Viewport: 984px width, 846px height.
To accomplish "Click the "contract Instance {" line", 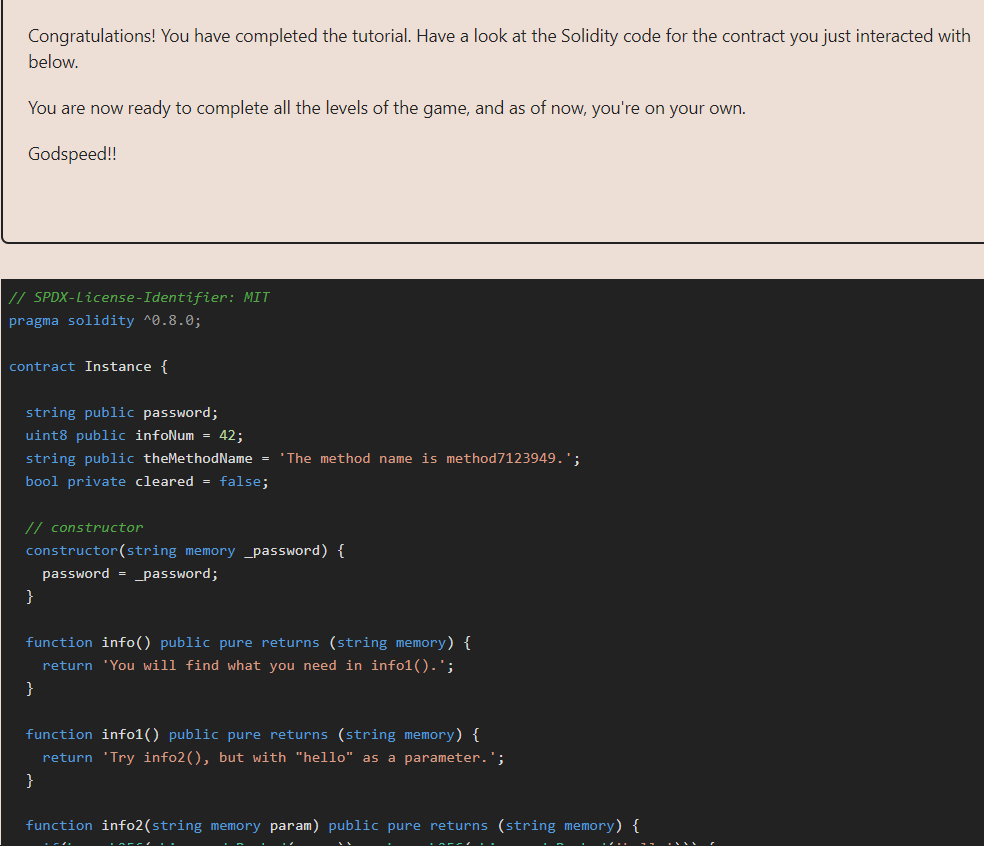I will [88, 366].
